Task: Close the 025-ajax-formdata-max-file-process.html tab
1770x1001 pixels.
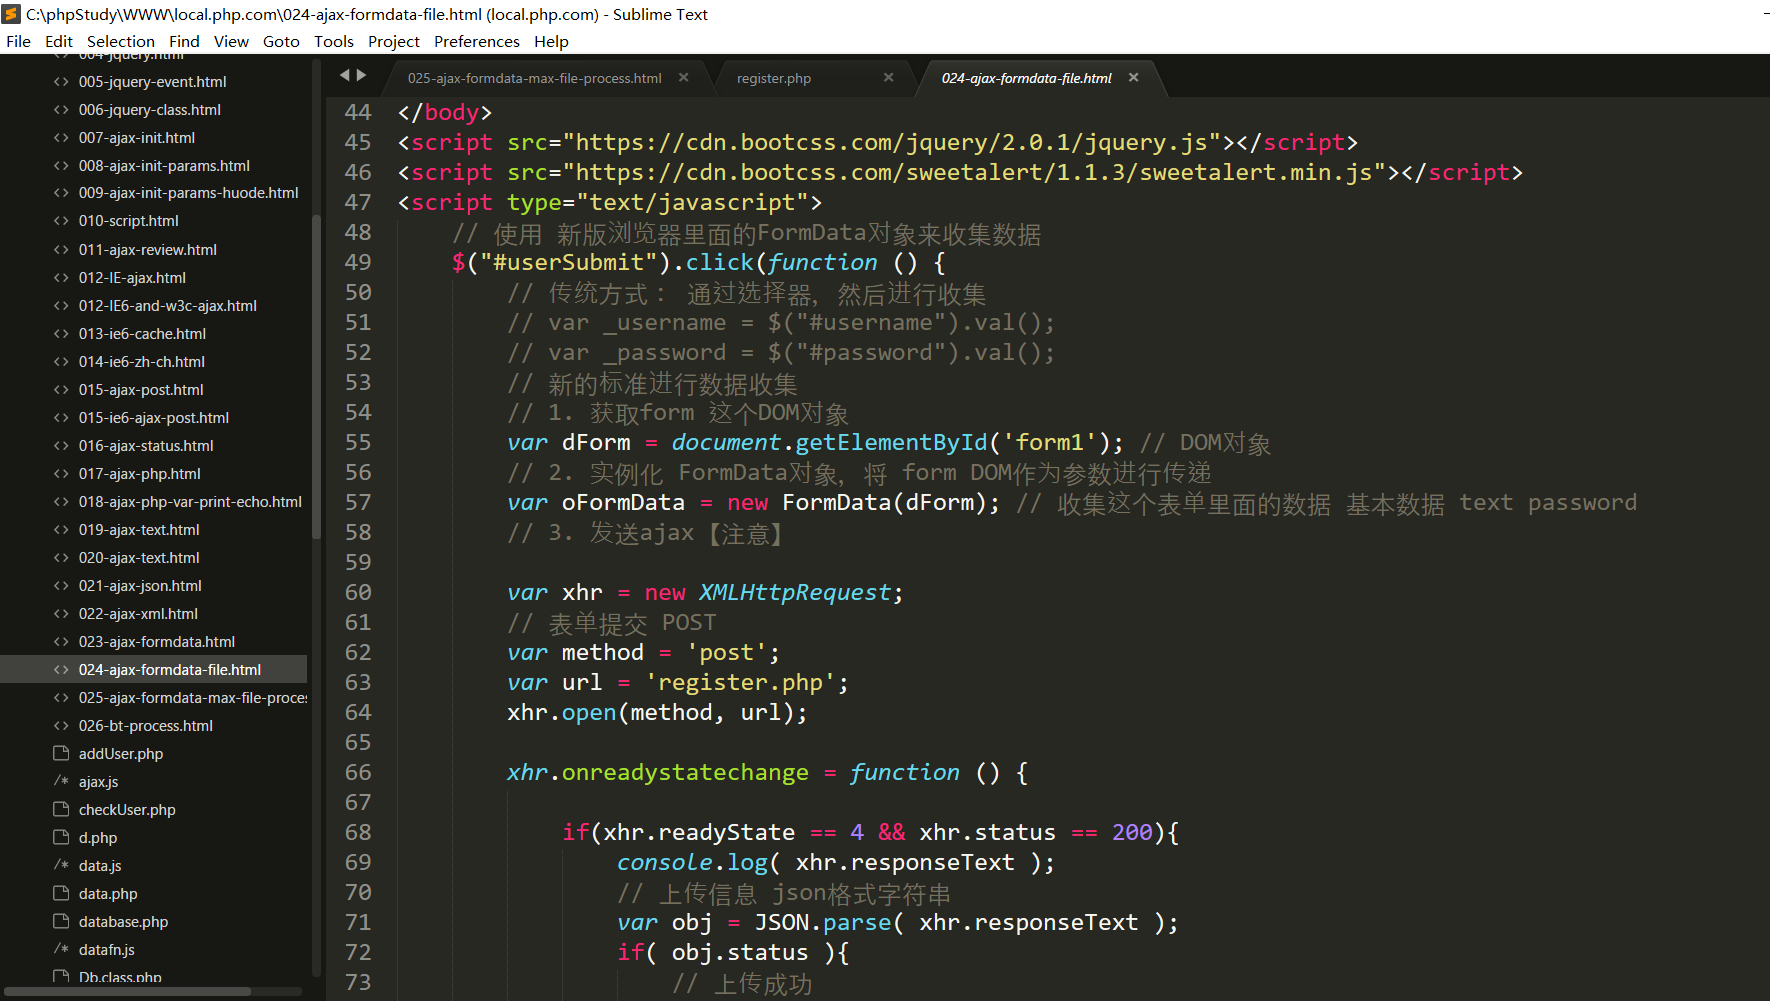Action: tap(684, 77)
